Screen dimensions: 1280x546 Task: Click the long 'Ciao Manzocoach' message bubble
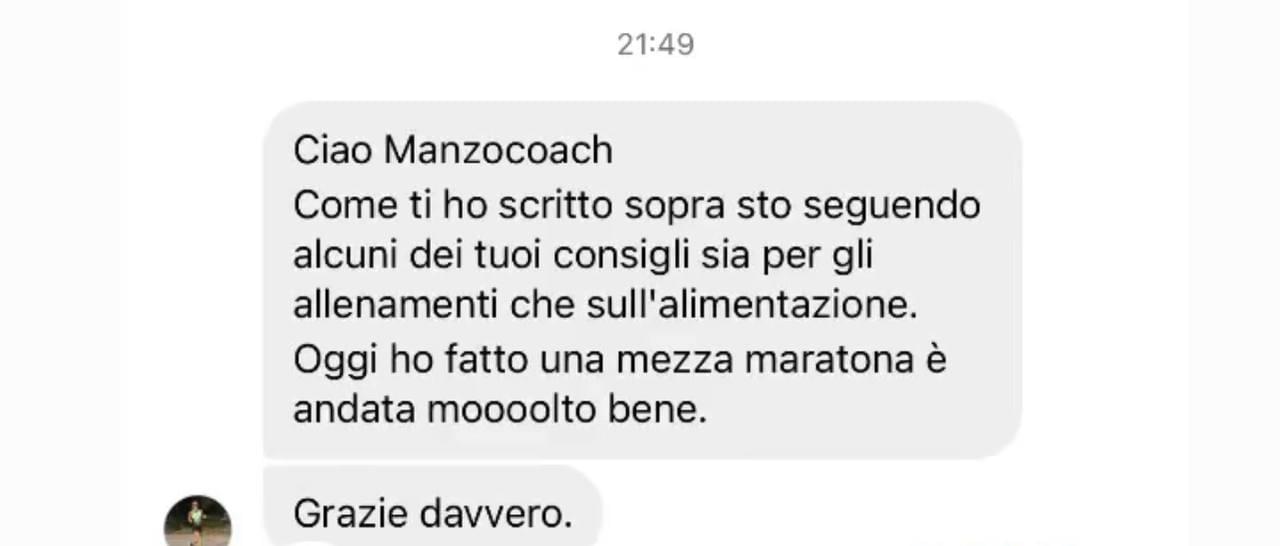point(642,280)
